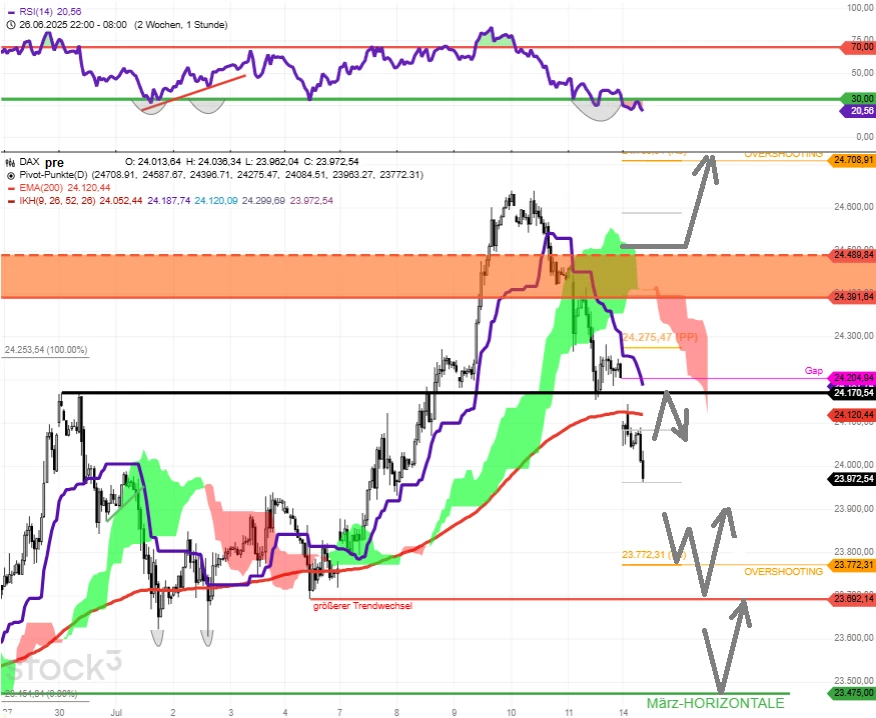Click the 24.275,47 (PP) pivot label
The height and width of the screenshot is (718, 876).
click(x=660, y=337)
